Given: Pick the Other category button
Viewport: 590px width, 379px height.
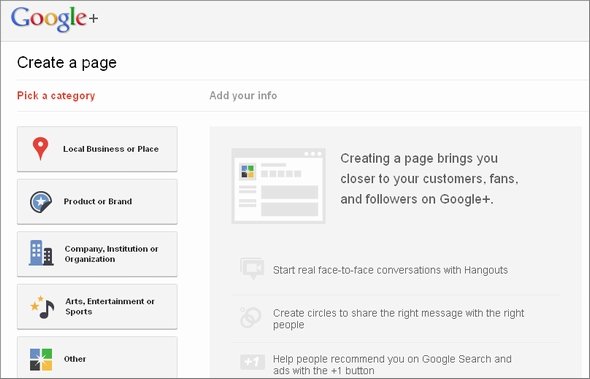Looking at the screenshot, I should [97, 358].
